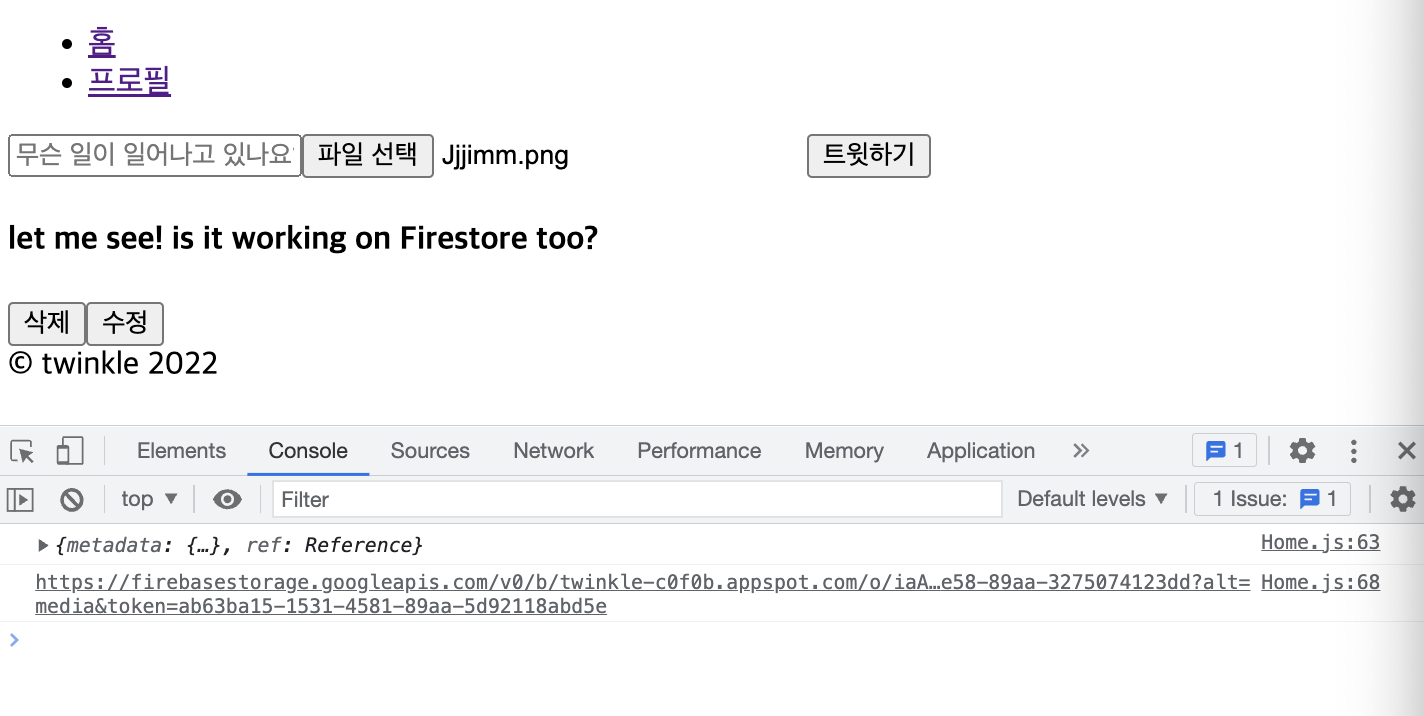Screen dimensions: 1424x716
Task: Show the console sidebar panel icon
Action: 20,499
